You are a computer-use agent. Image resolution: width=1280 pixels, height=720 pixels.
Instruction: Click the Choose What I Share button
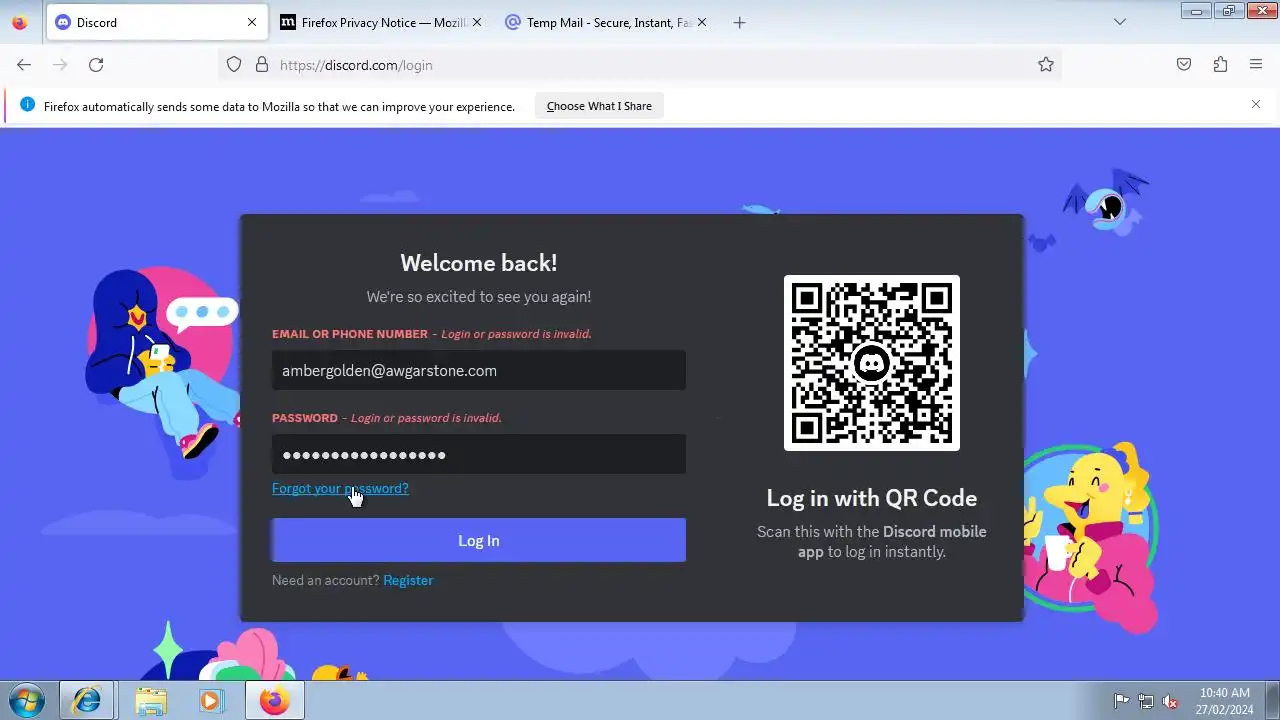click(x=599, y=106)
